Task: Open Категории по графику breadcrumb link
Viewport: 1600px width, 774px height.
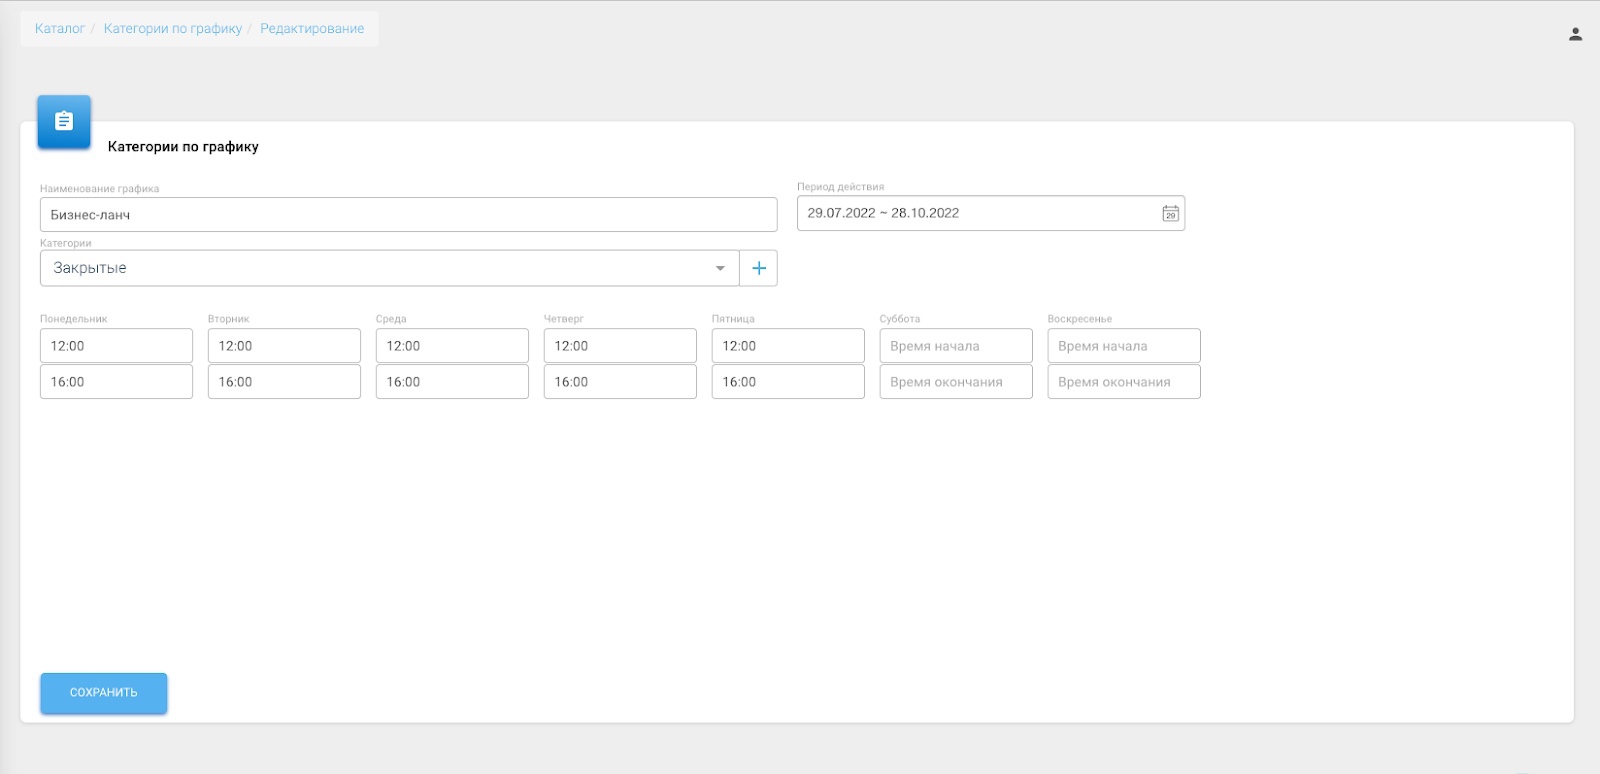Action: (173, 29)
